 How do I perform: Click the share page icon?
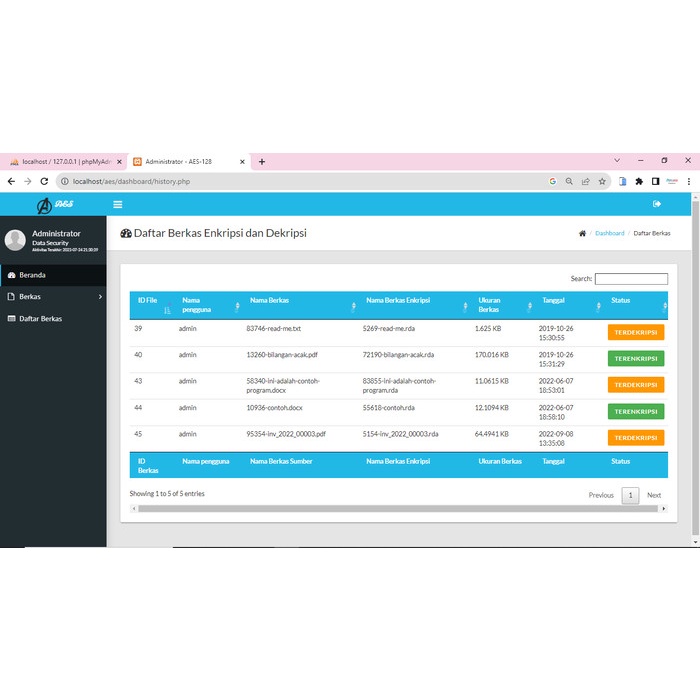[x=586, y=181]
